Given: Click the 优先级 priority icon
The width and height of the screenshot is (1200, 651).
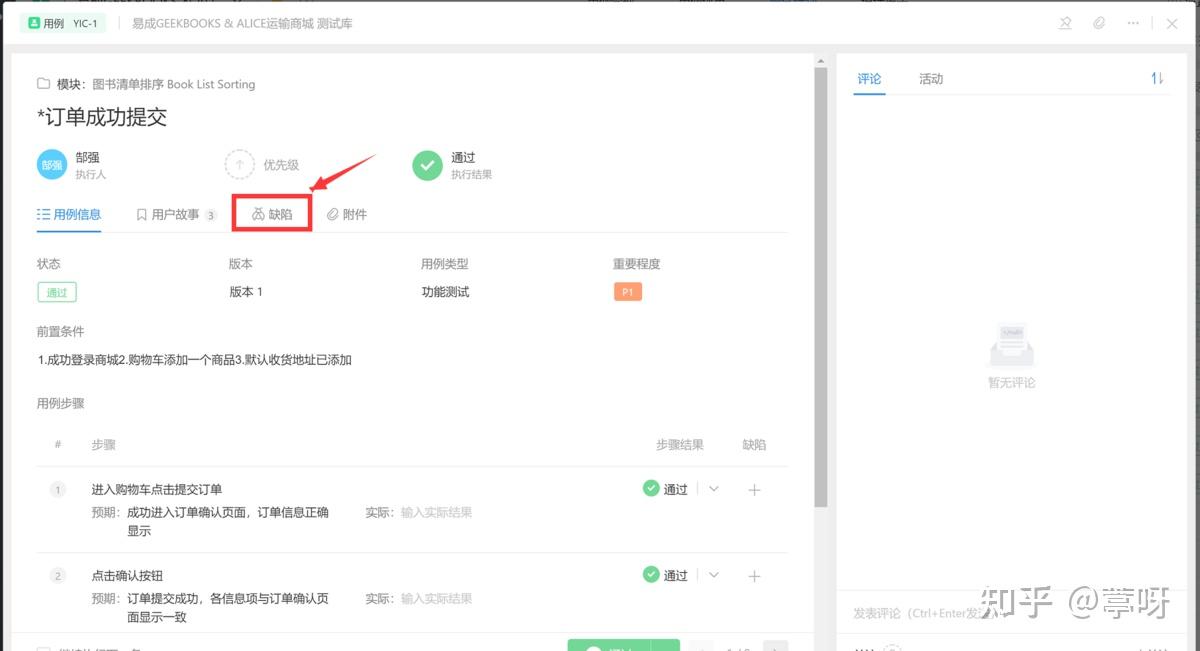Looking at the screenshot, I should pos(240,163).
